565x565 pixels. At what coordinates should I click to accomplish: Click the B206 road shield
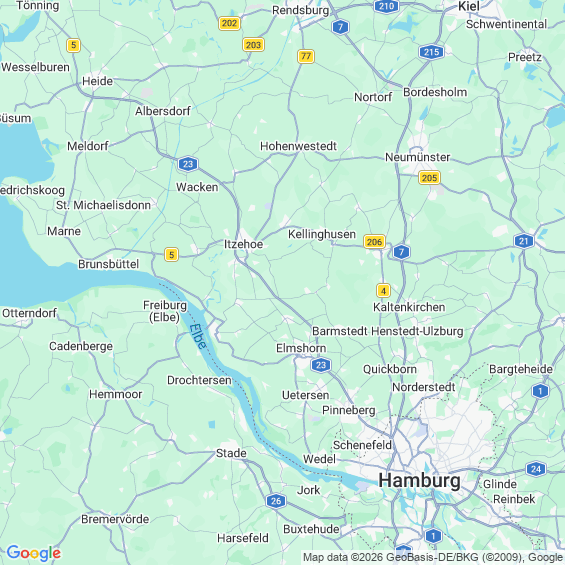coord(374,241)
